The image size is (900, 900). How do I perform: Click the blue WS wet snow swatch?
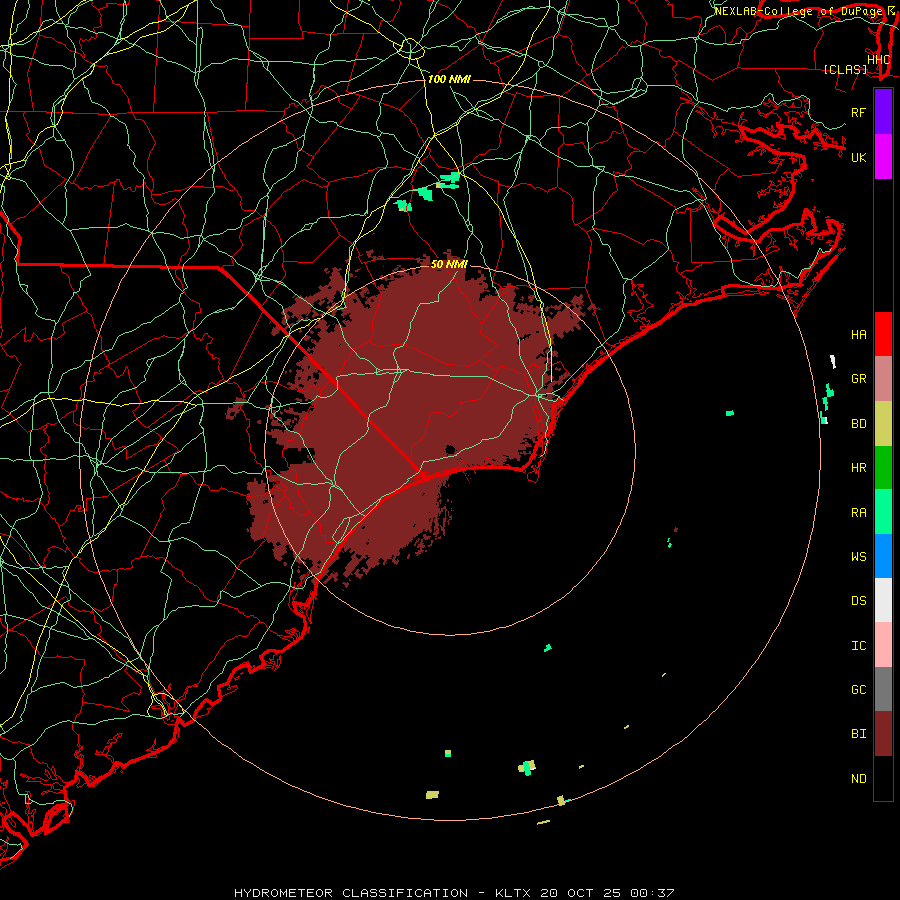[883, 556]
